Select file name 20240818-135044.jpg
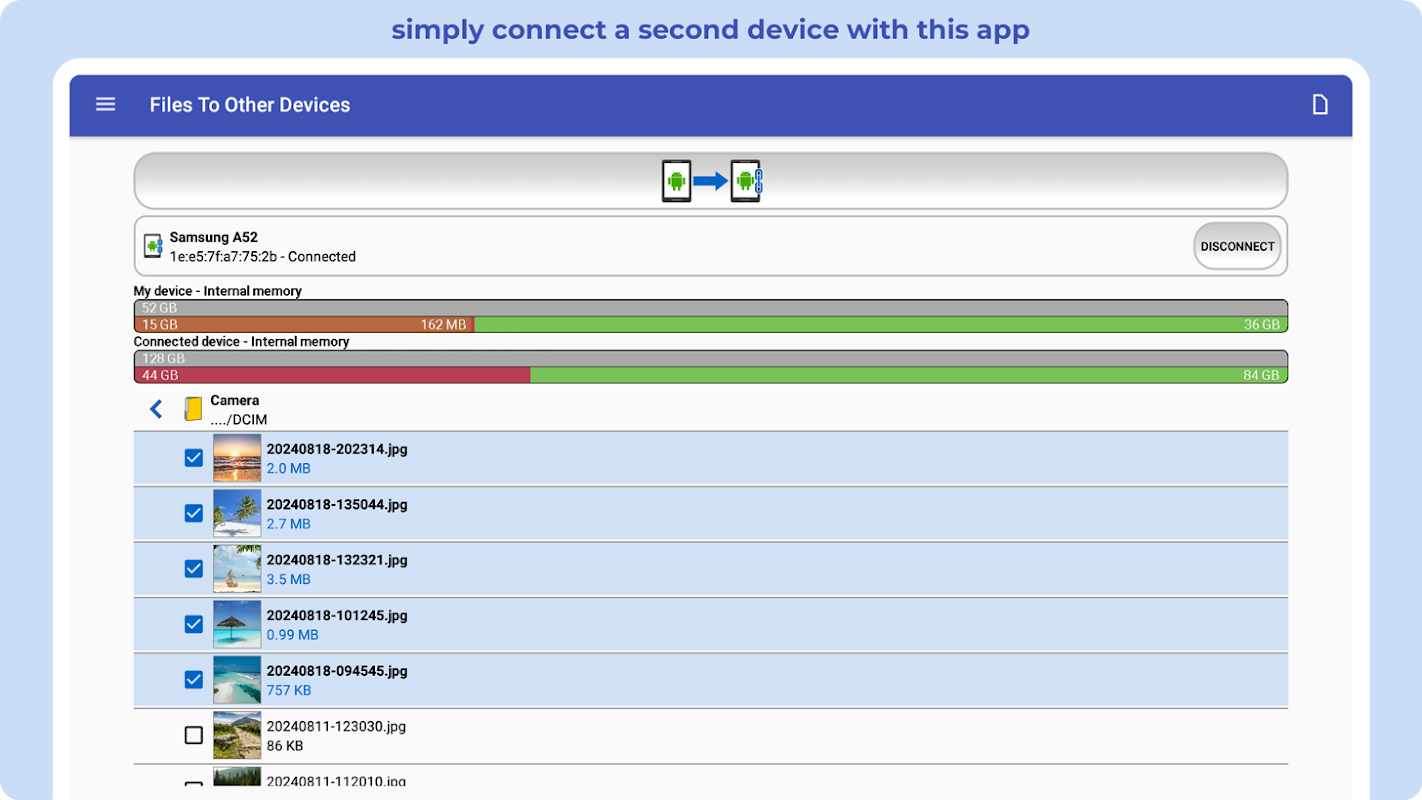 tap(337, 504)
